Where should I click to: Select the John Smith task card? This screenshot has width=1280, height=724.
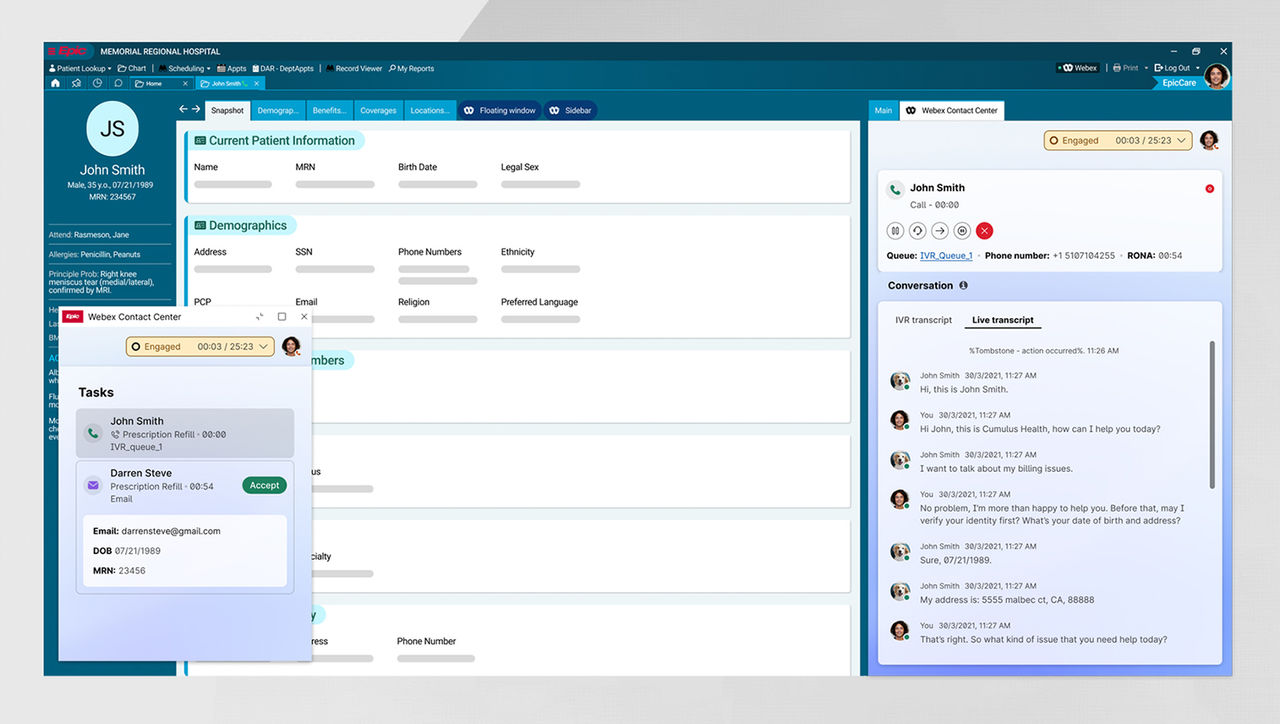point(185,433)
